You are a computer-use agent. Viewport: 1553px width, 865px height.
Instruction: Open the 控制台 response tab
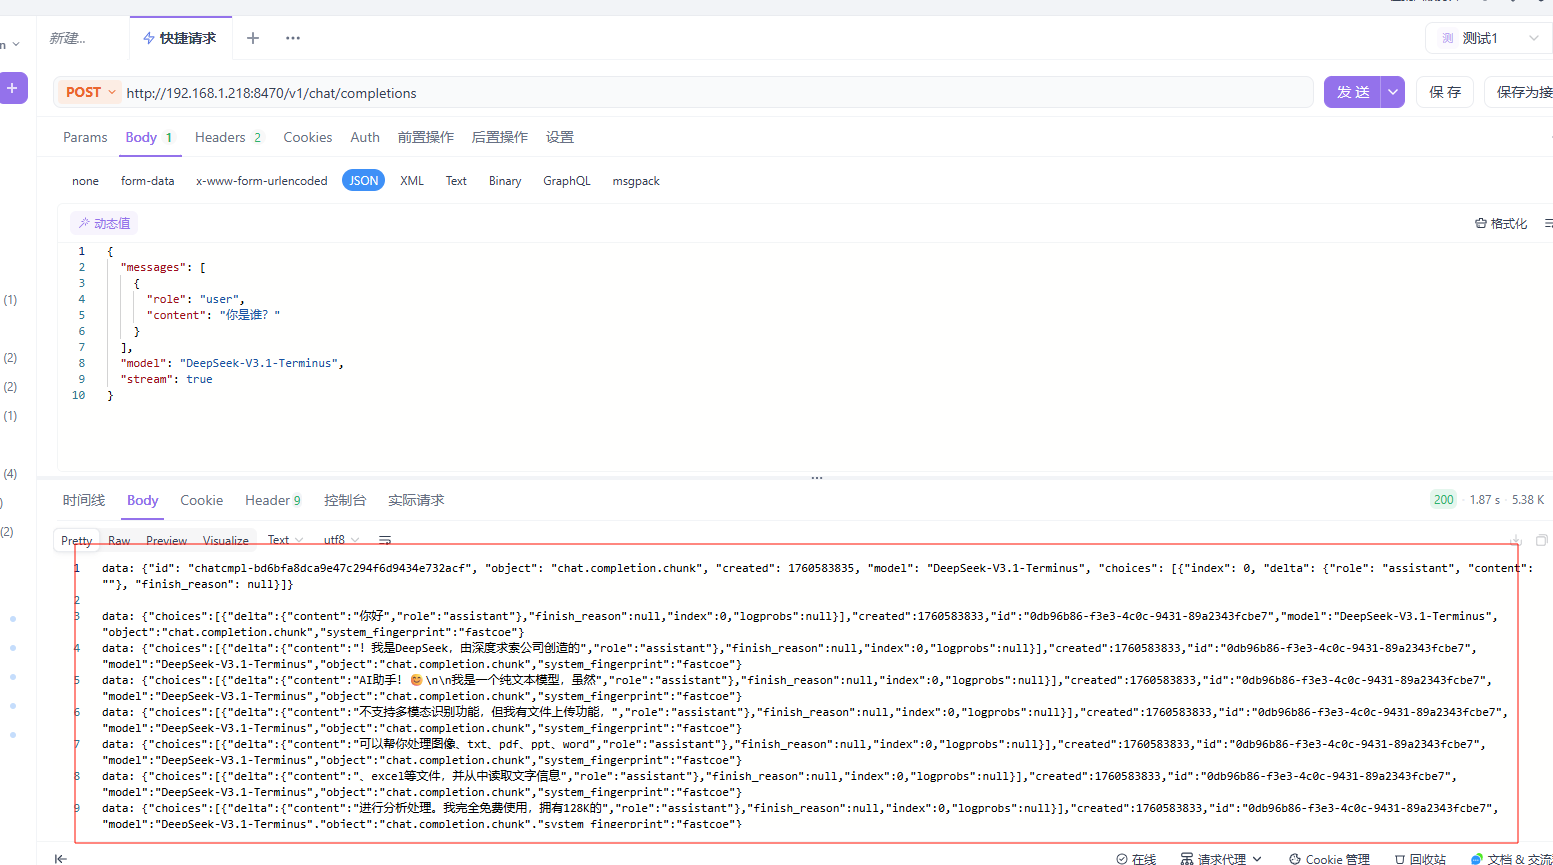click(344, 500)
